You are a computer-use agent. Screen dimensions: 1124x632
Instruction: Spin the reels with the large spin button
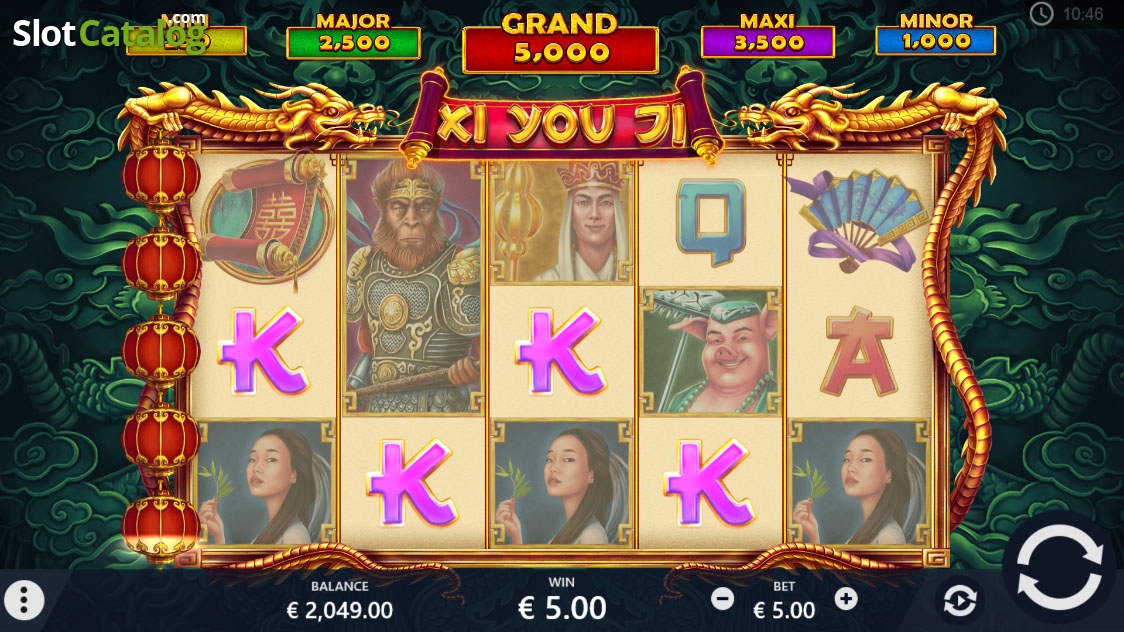[1059, 568]
